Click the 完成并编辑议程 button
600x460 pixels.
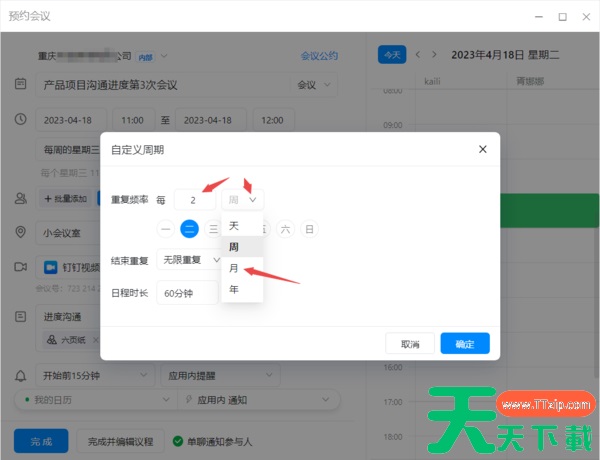(x=121, y=441)
